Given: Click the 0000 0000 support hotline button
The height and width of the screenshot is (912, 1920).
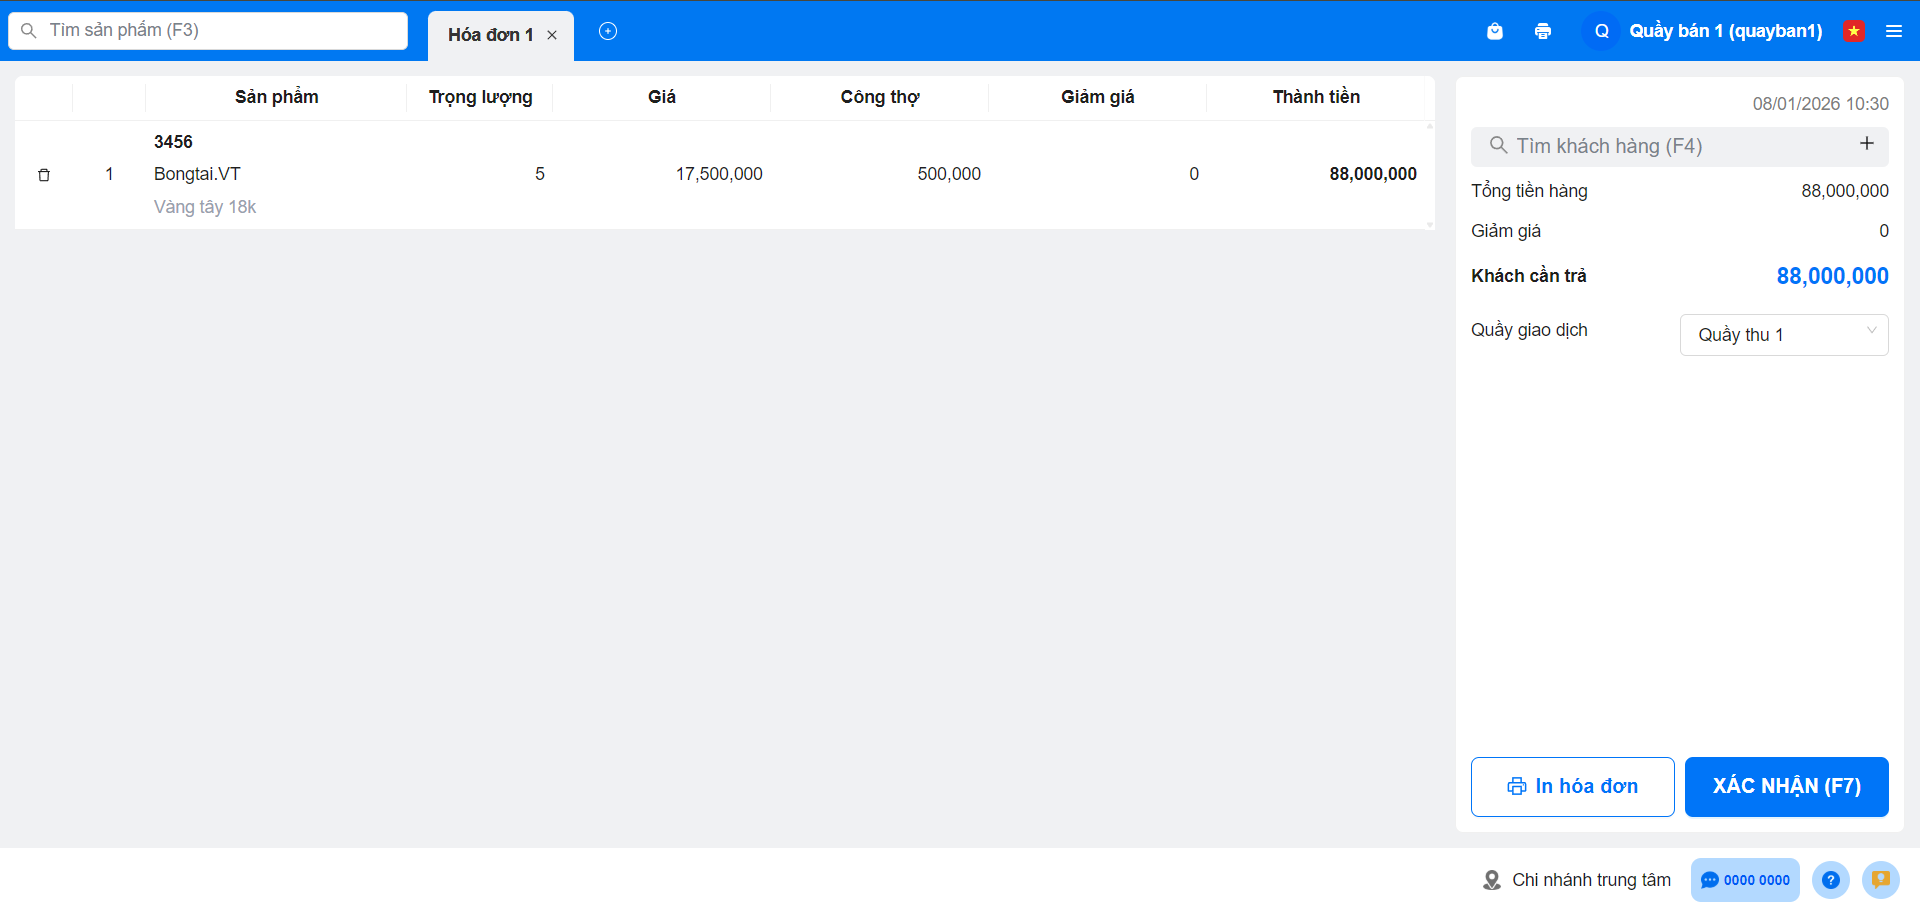Looking at the screenshot, I should pos(1745,880).
